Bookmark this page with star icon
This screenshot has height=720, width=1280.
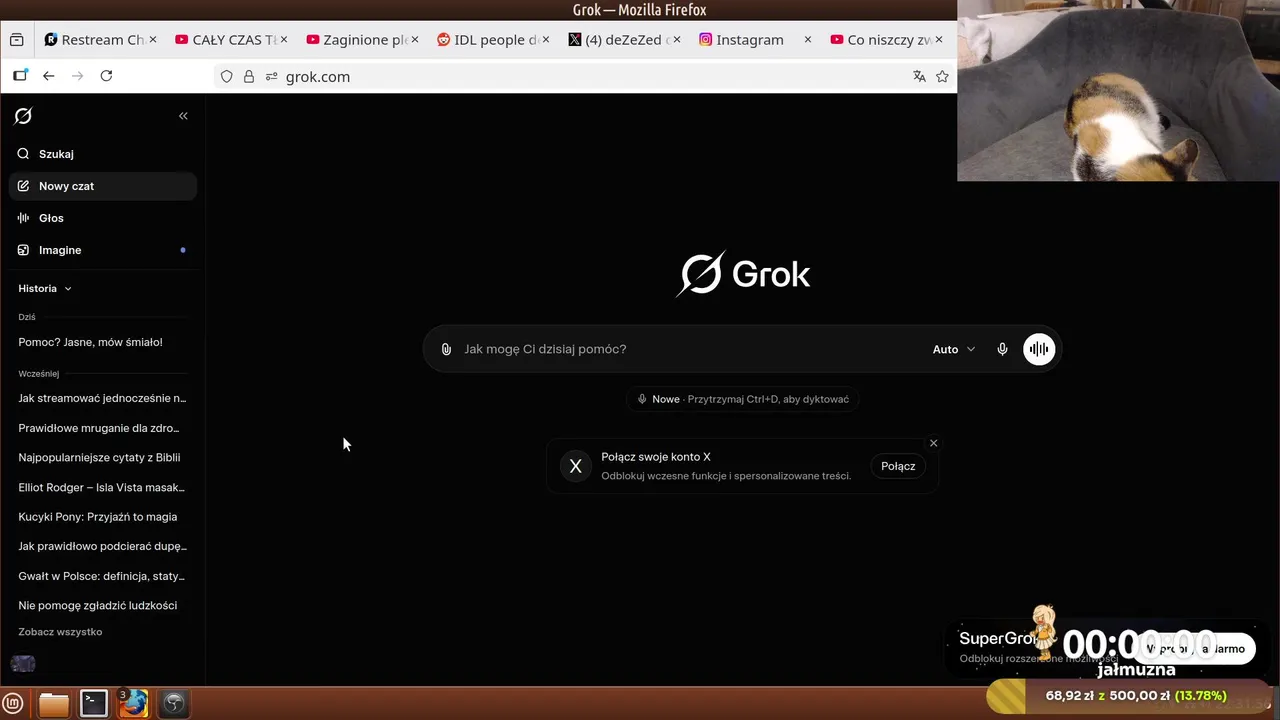point(942,77)
